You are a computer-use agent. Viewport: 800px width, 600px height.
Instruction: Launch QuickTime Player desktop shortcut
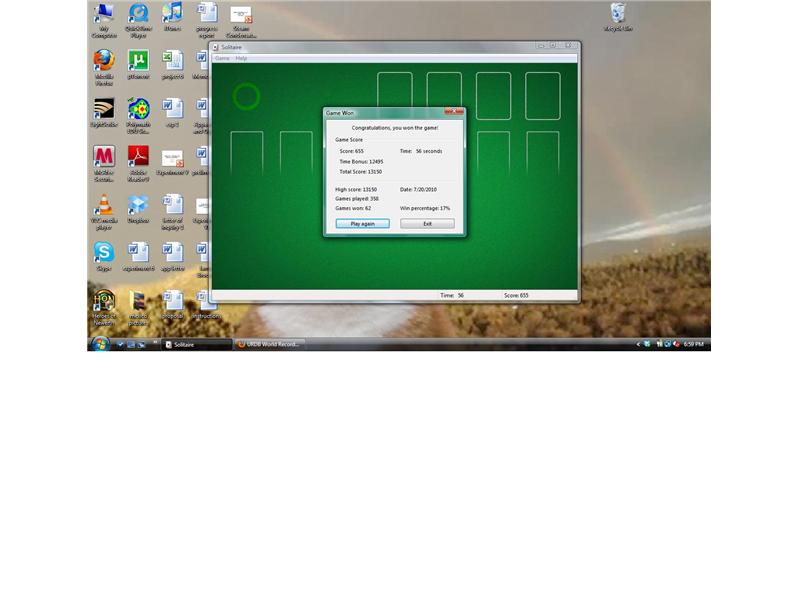click(138, 20)
